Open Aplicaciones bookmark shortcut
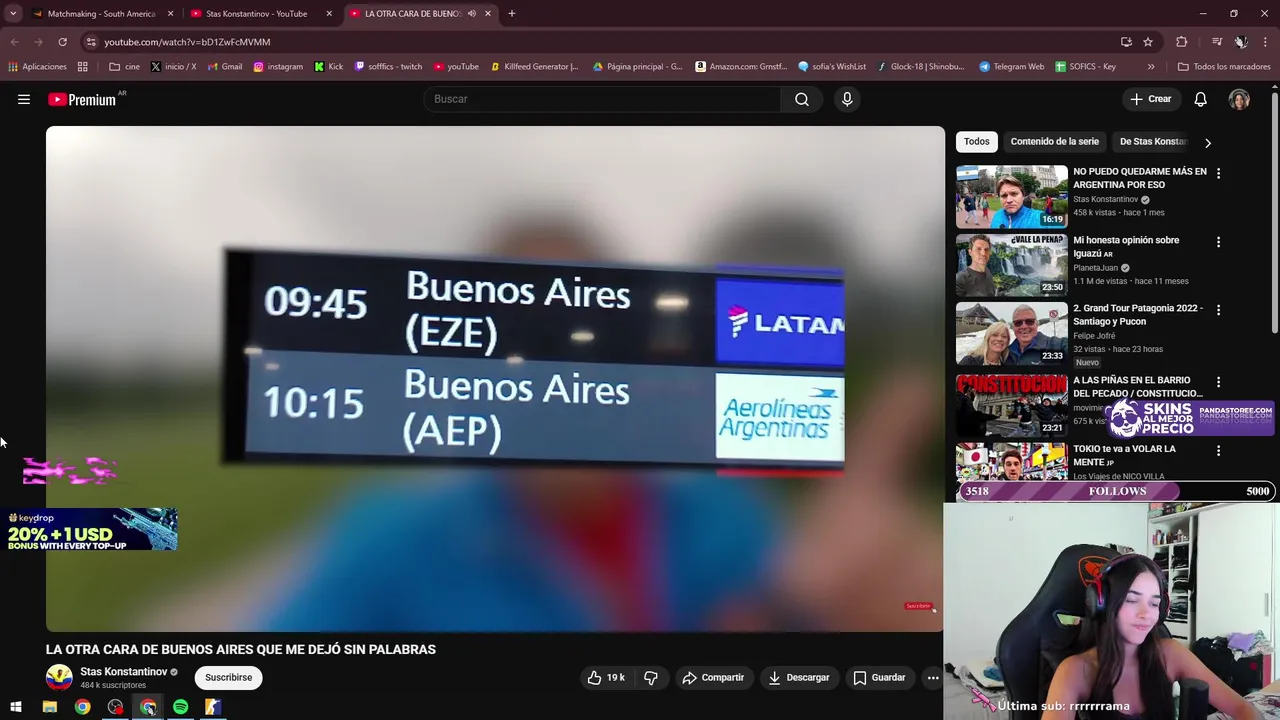Viewport: 1280px width, 720px height. coord(37,67)
